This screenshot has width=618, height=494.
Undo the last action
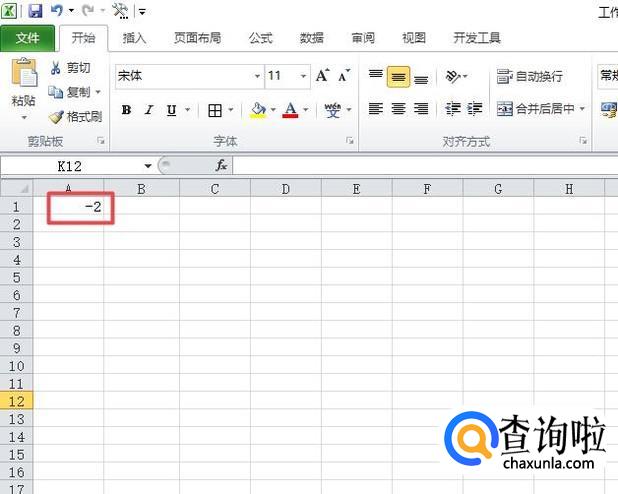pyautogui.click(x=56, y=11)
